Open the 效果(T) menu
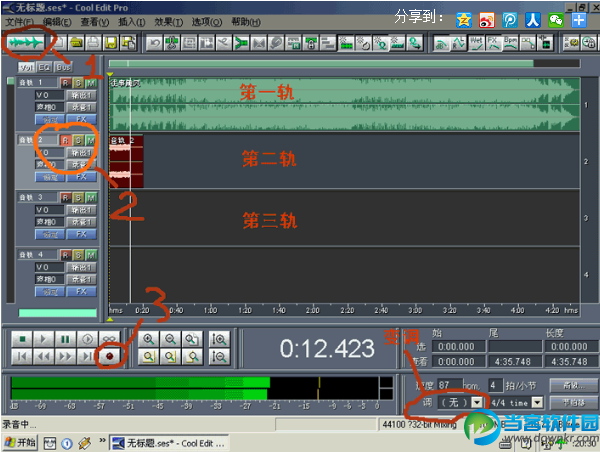Screen dimensions: 600x452 pyautogui.click(x=169, y=22)
